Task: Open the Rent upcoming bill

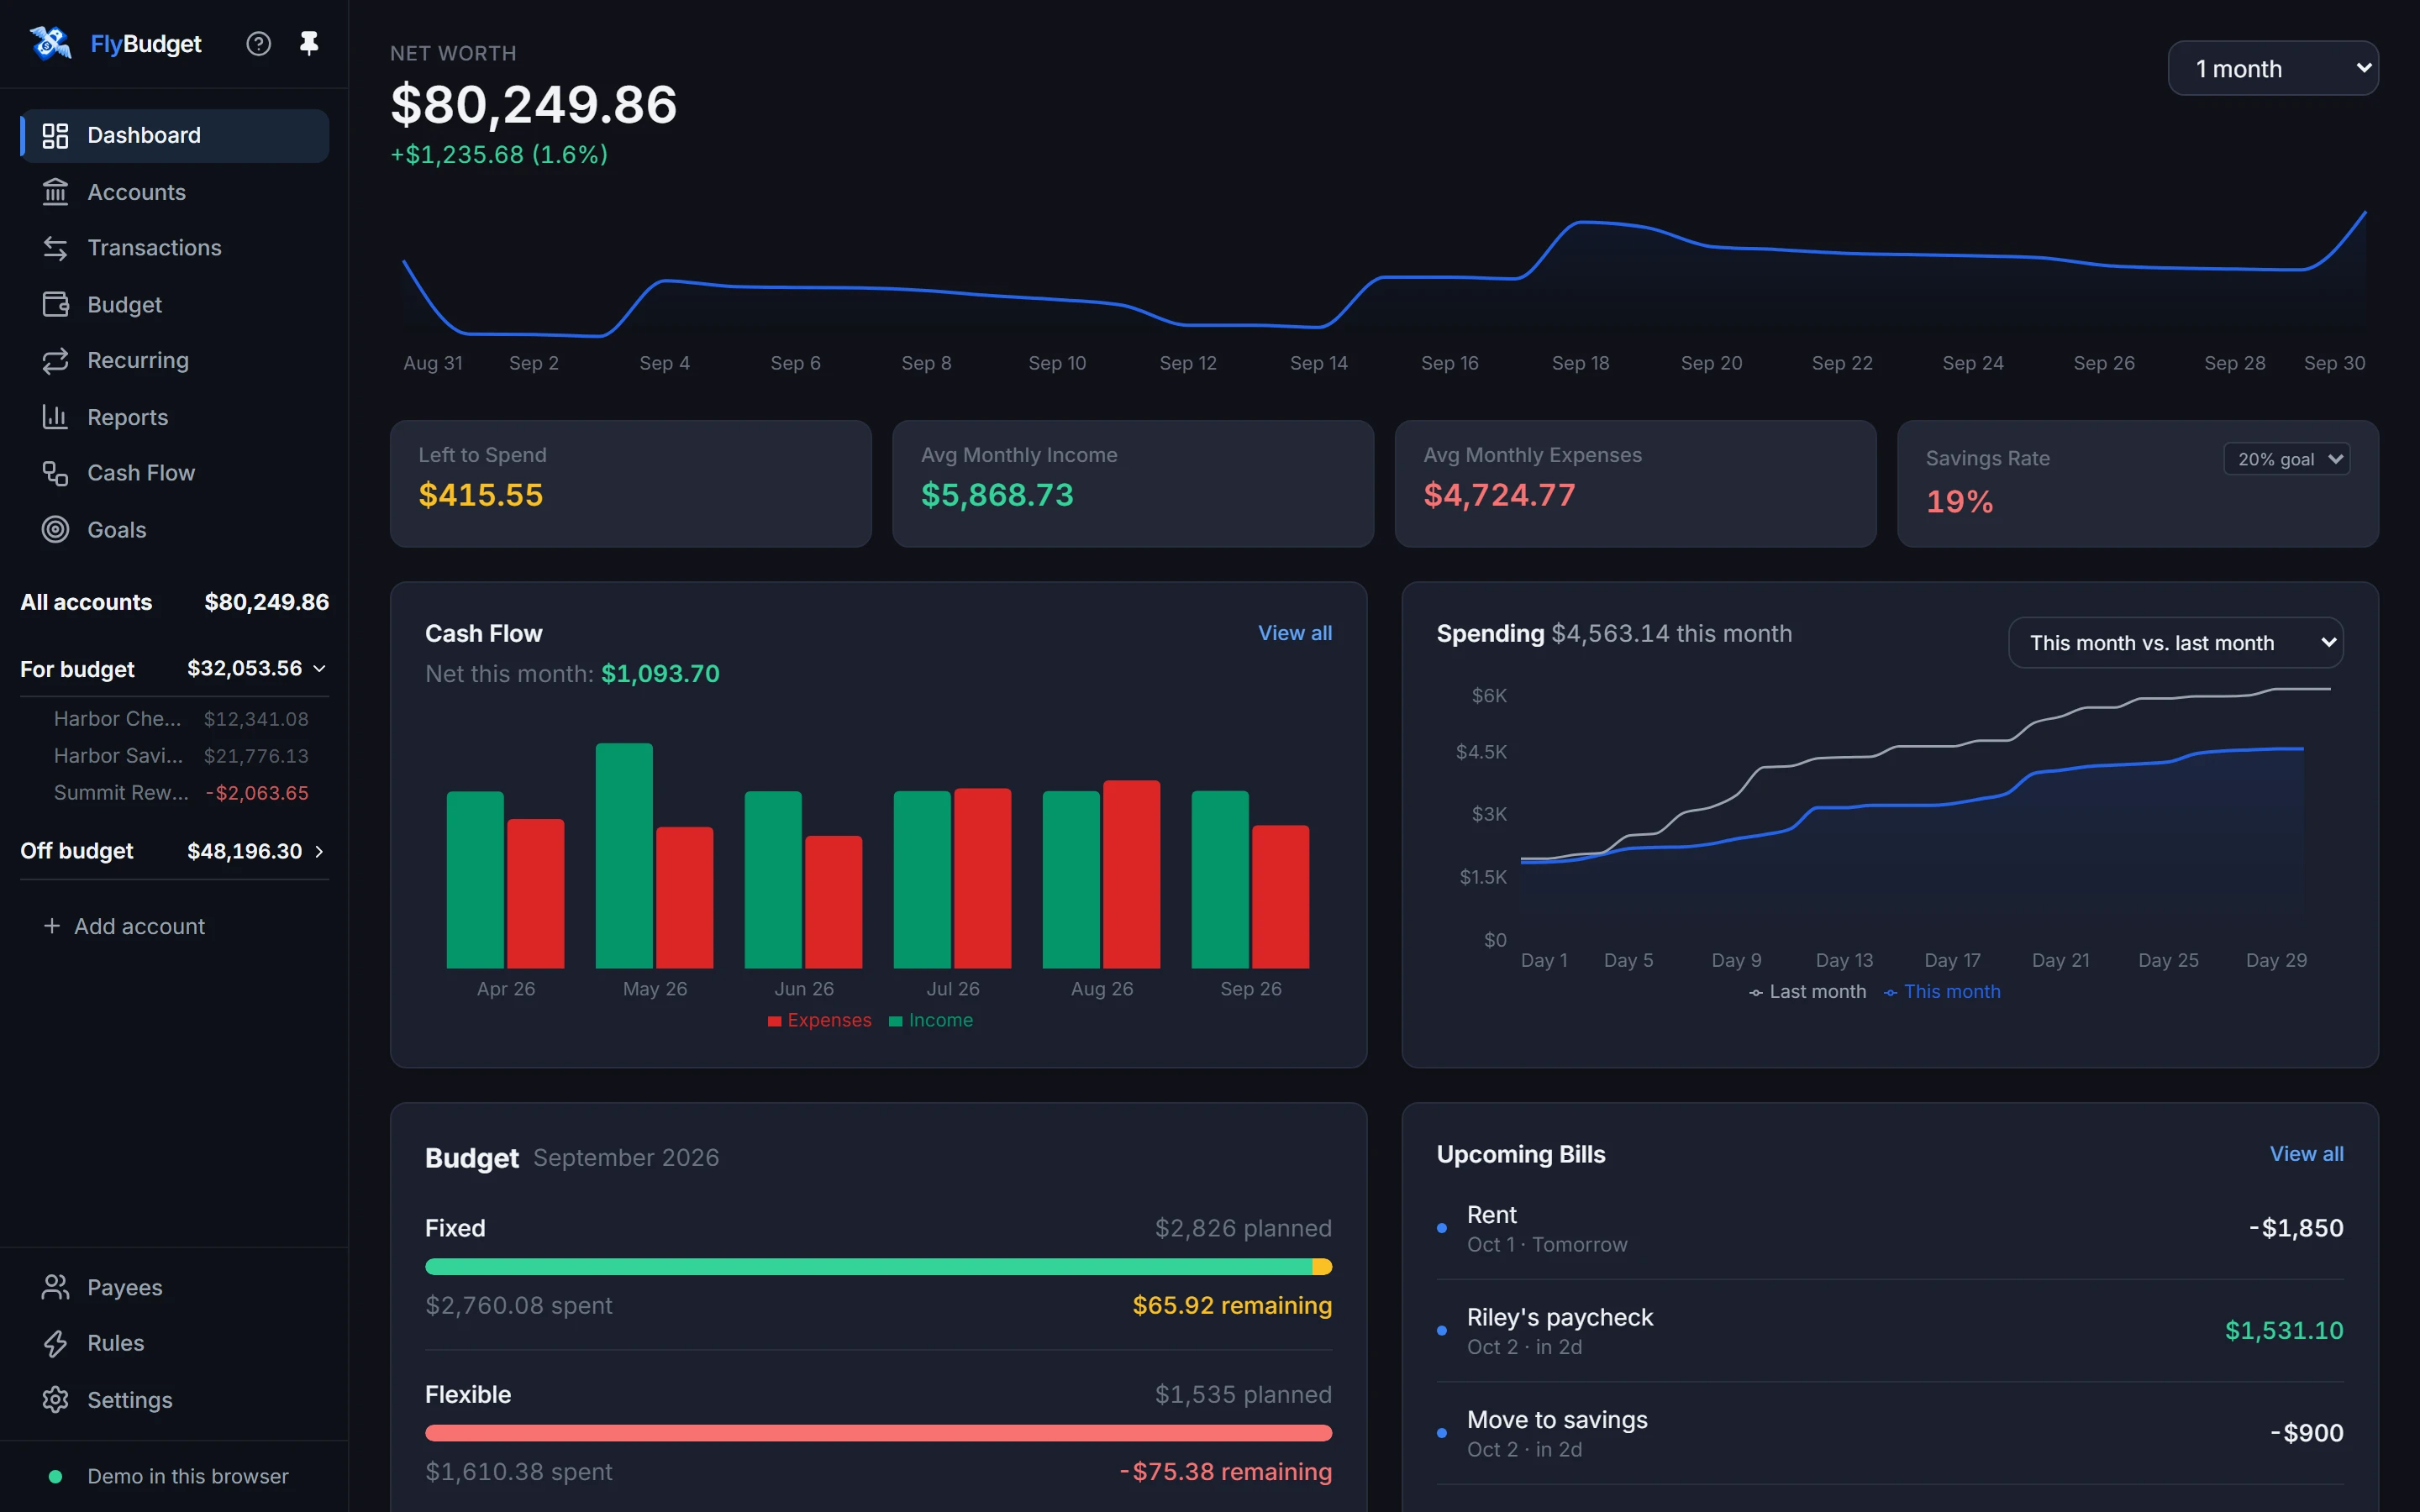Action: tap(1890, 1228)
